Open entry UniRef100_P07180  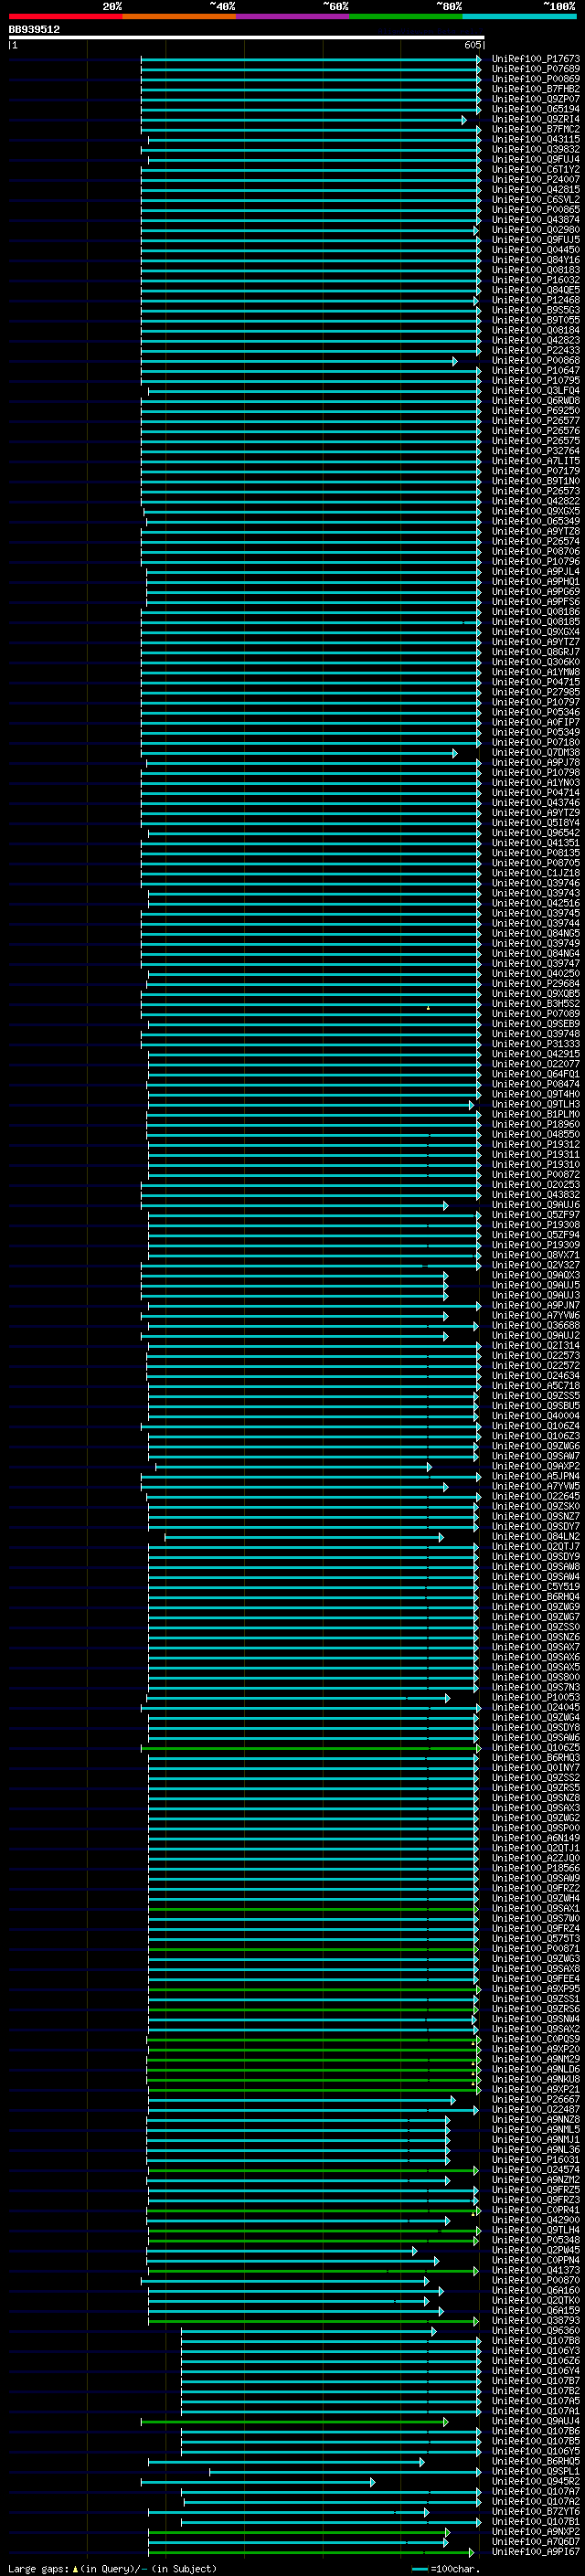pos(535,743)
